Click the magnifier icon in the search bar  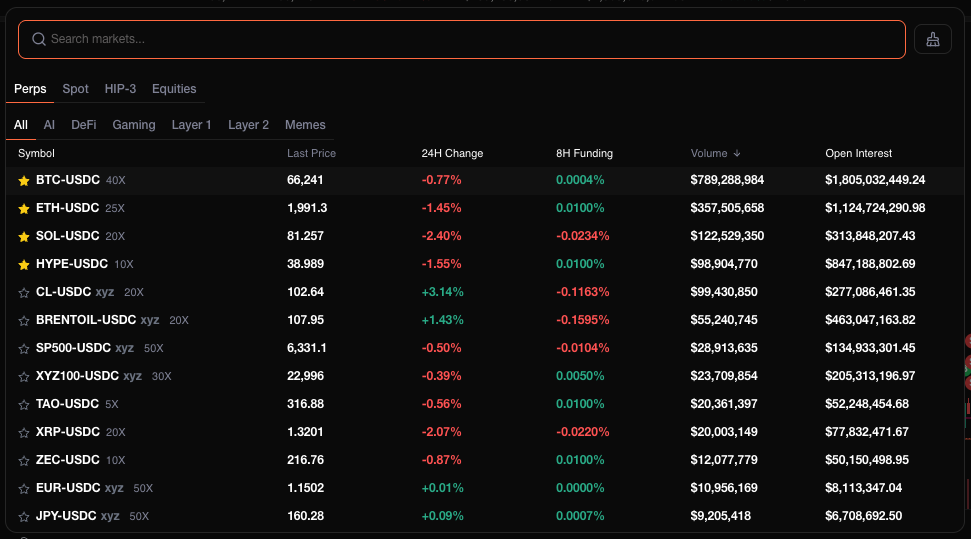click(x=39, y=39)
